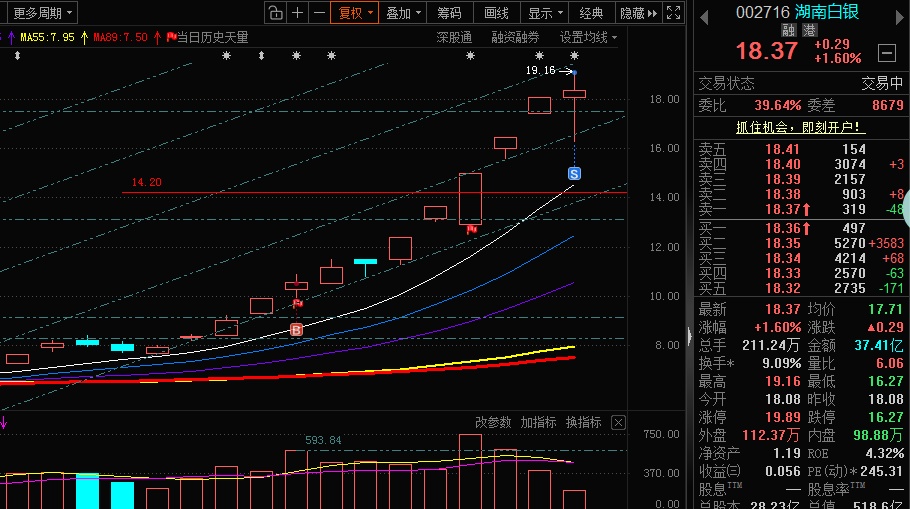Screen dimensions: 910x509
Task: Click 买五 price 18.32
Action: coord(782,288)
